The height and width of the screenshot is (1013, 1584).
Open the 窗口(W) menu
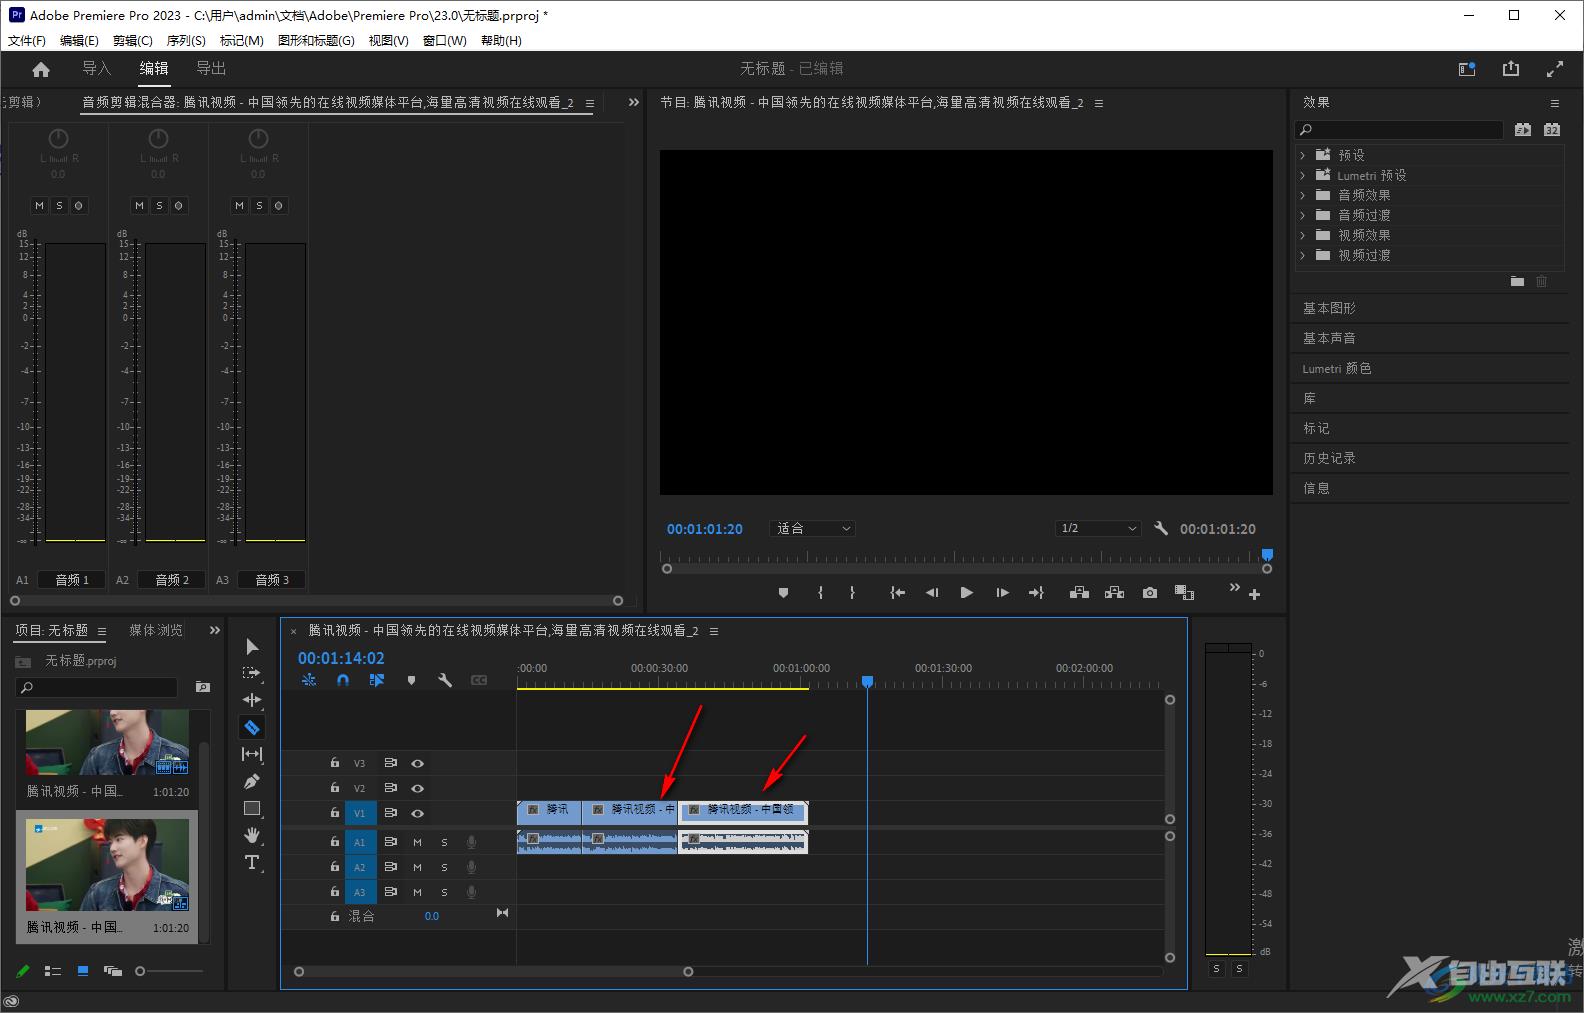[x=445, y=41]
